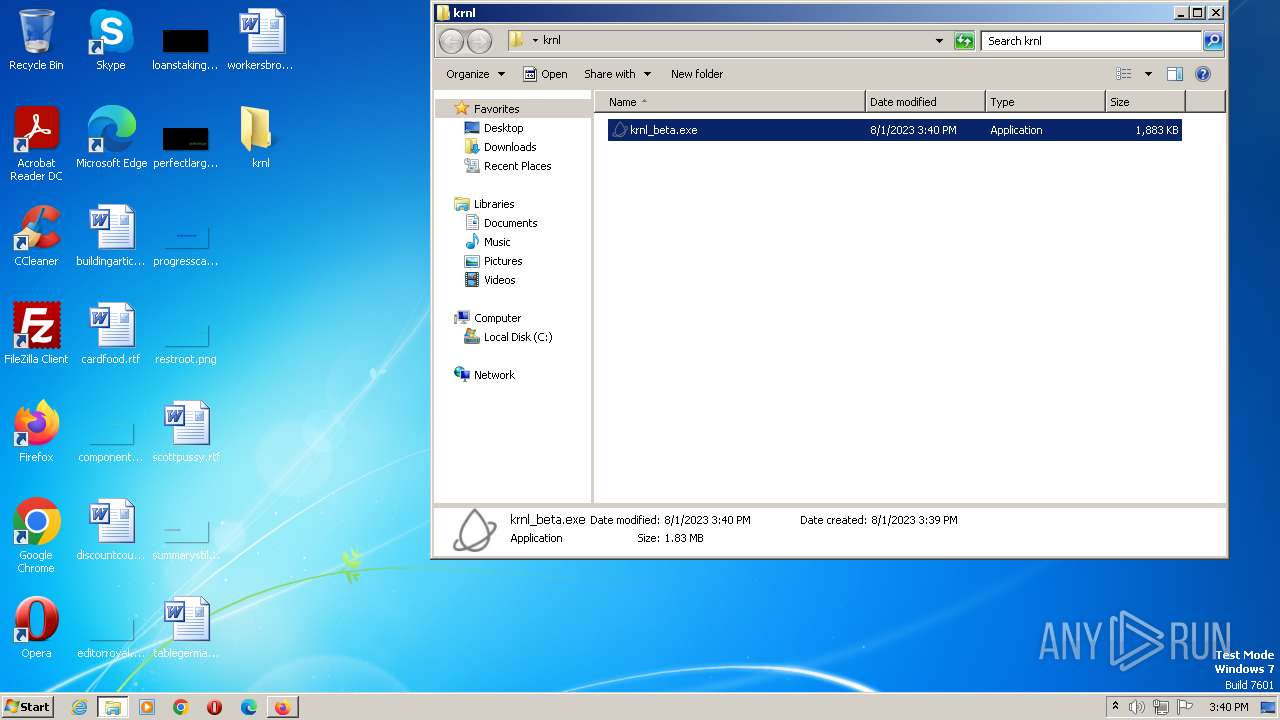This screenshot has height=720, width=1280.
Task: Click the Opera taskbar icon
Action: (214, 707)
